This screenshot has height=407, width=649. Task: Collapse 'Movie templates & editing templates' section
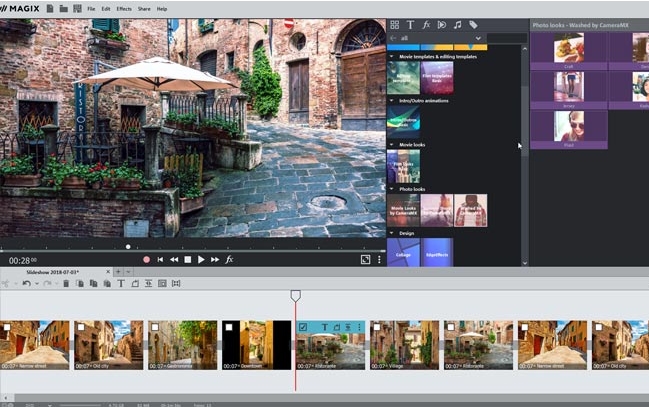[x=392, y=56]
